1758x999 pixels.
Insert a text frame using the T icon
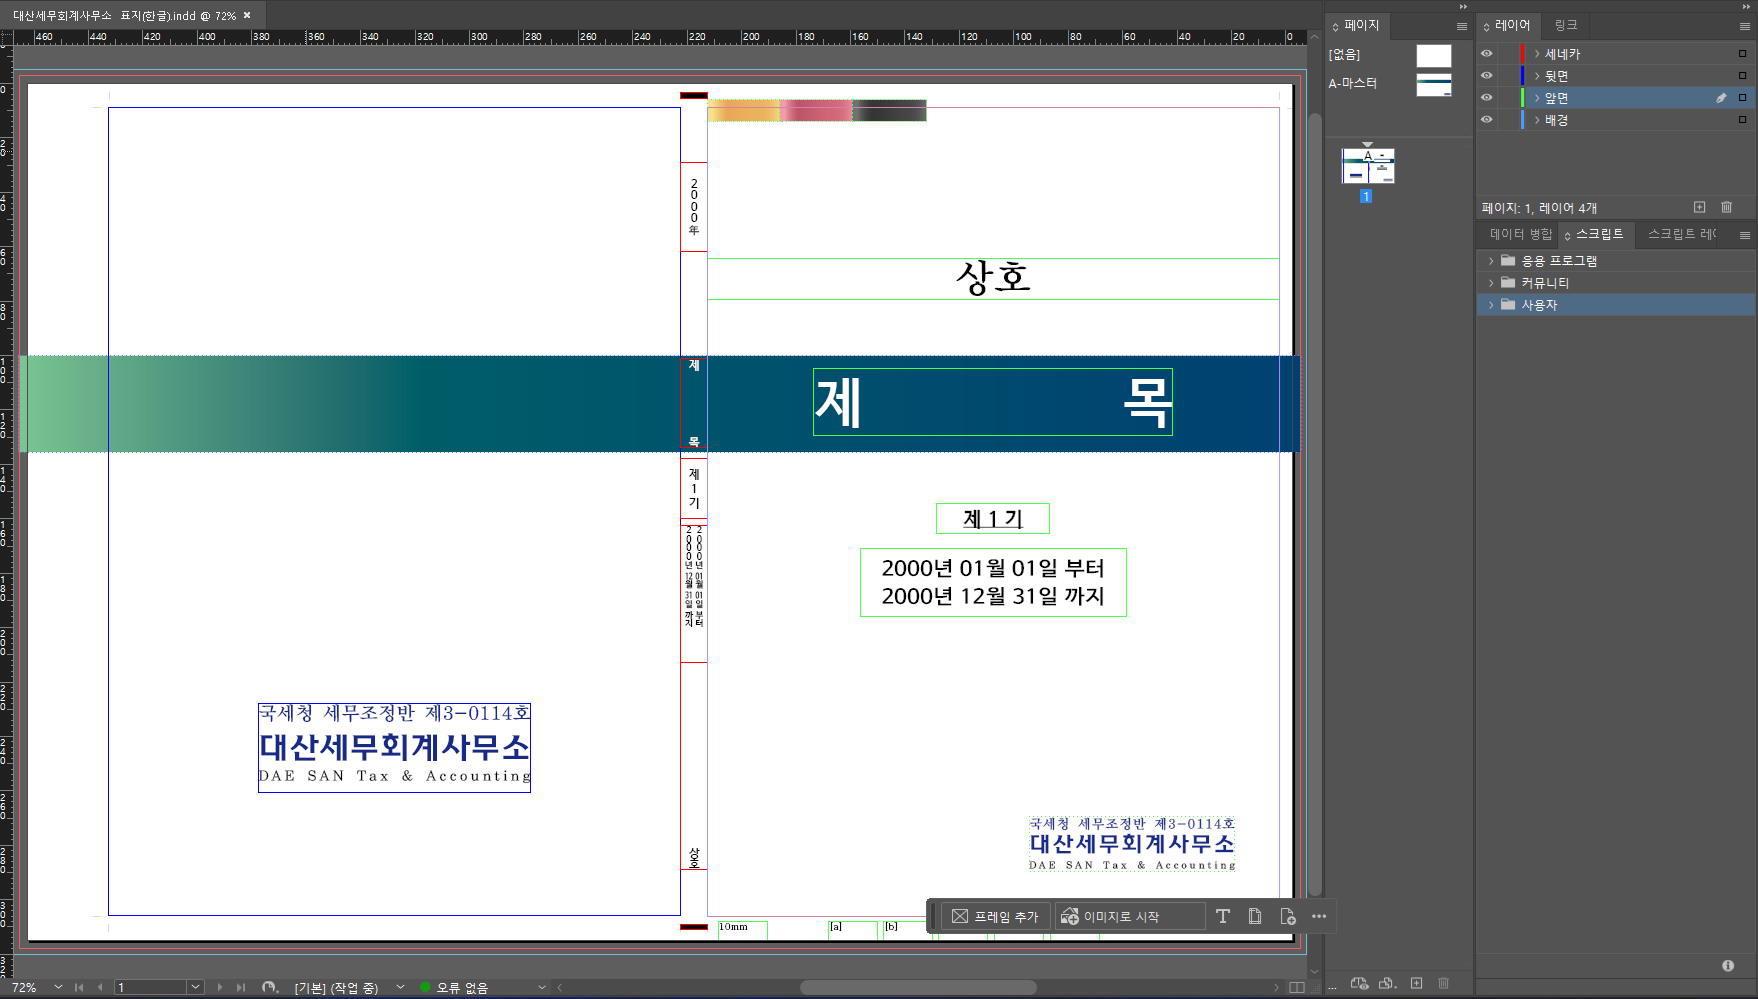[x=1223, y=916]
